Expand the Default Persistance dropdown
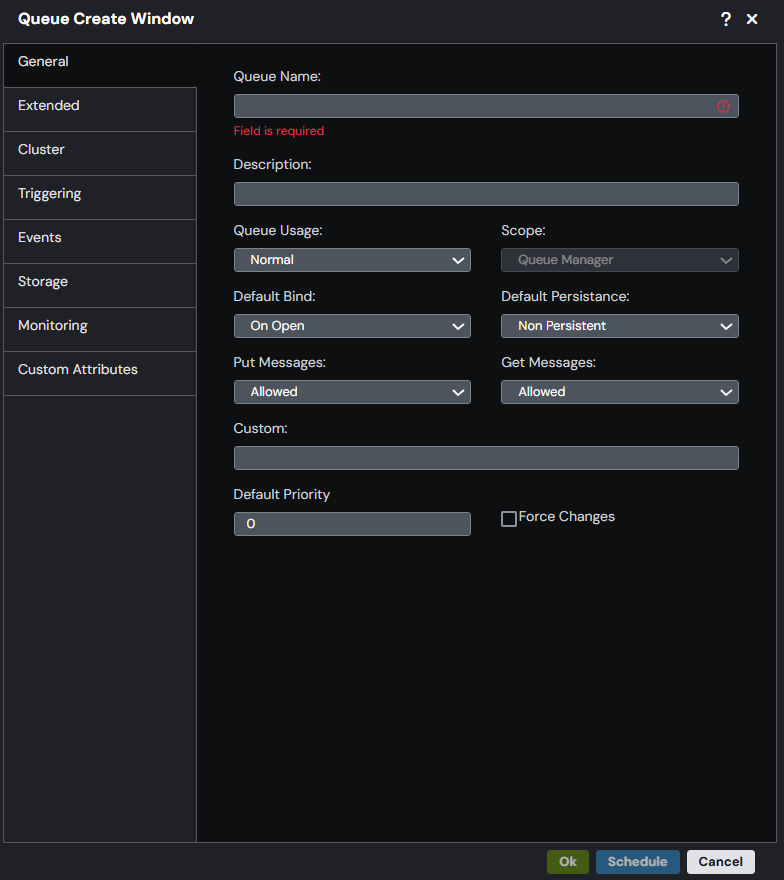 [x=620, y=326]
